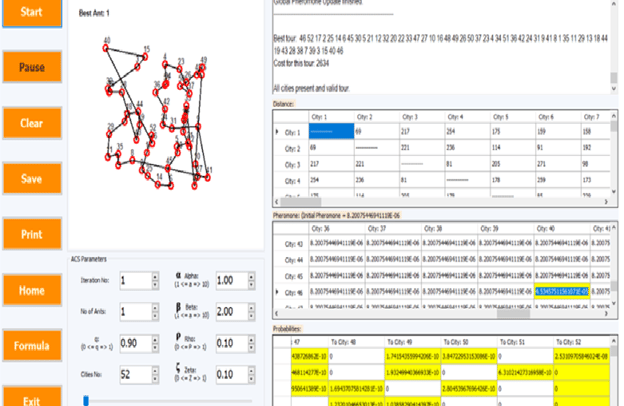
Task: Select Distance table column header City: 4
Action: (467, 117)
